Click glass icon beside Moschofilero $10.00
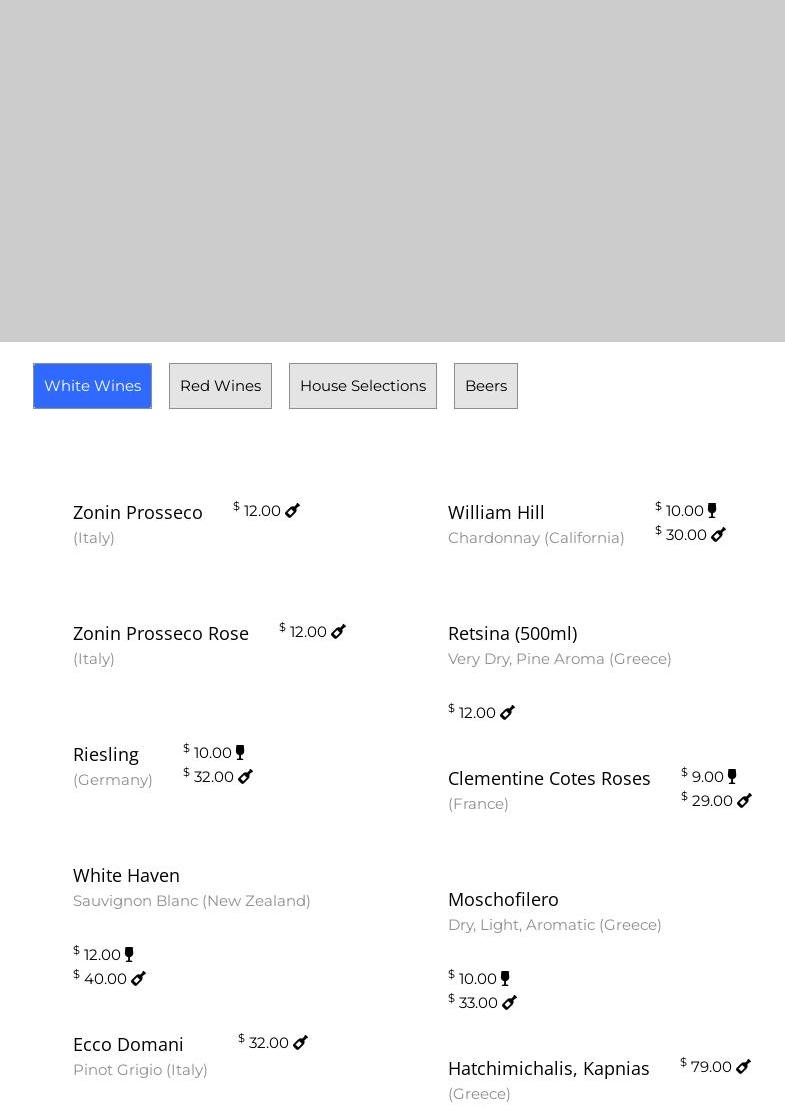This screenshot has width=785, height=1117. pyautogui.click(x=505, y=979)
